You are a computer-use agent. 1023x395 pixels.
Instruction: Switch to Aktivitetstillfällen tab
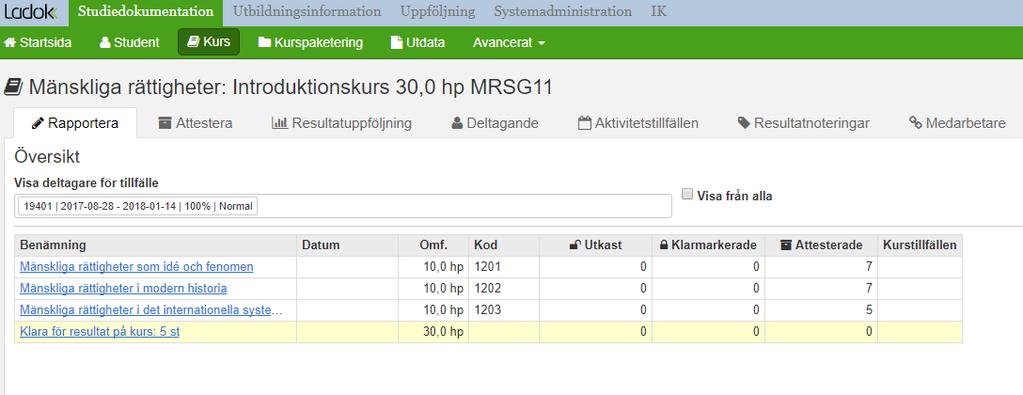[638, 123]
